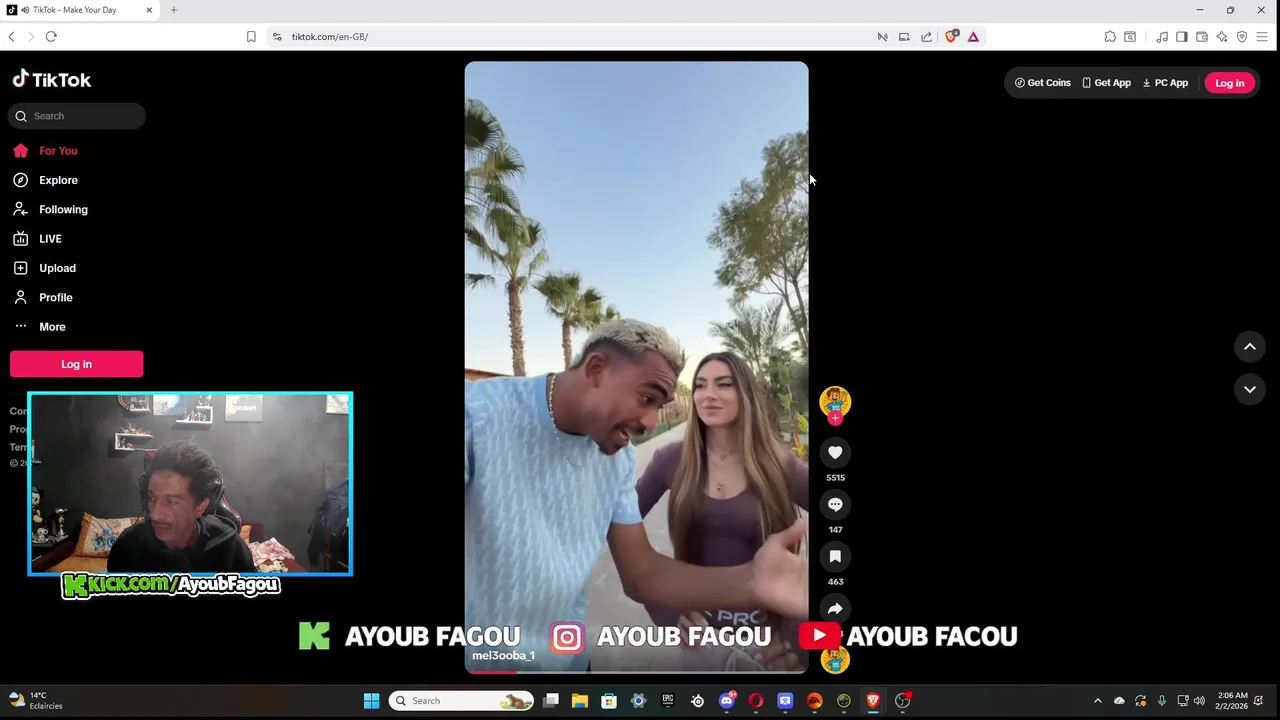Screen dimensions: 1280x720
Task: Open the taskbar microphone tray icon
Action: [x=1162, y=701]
